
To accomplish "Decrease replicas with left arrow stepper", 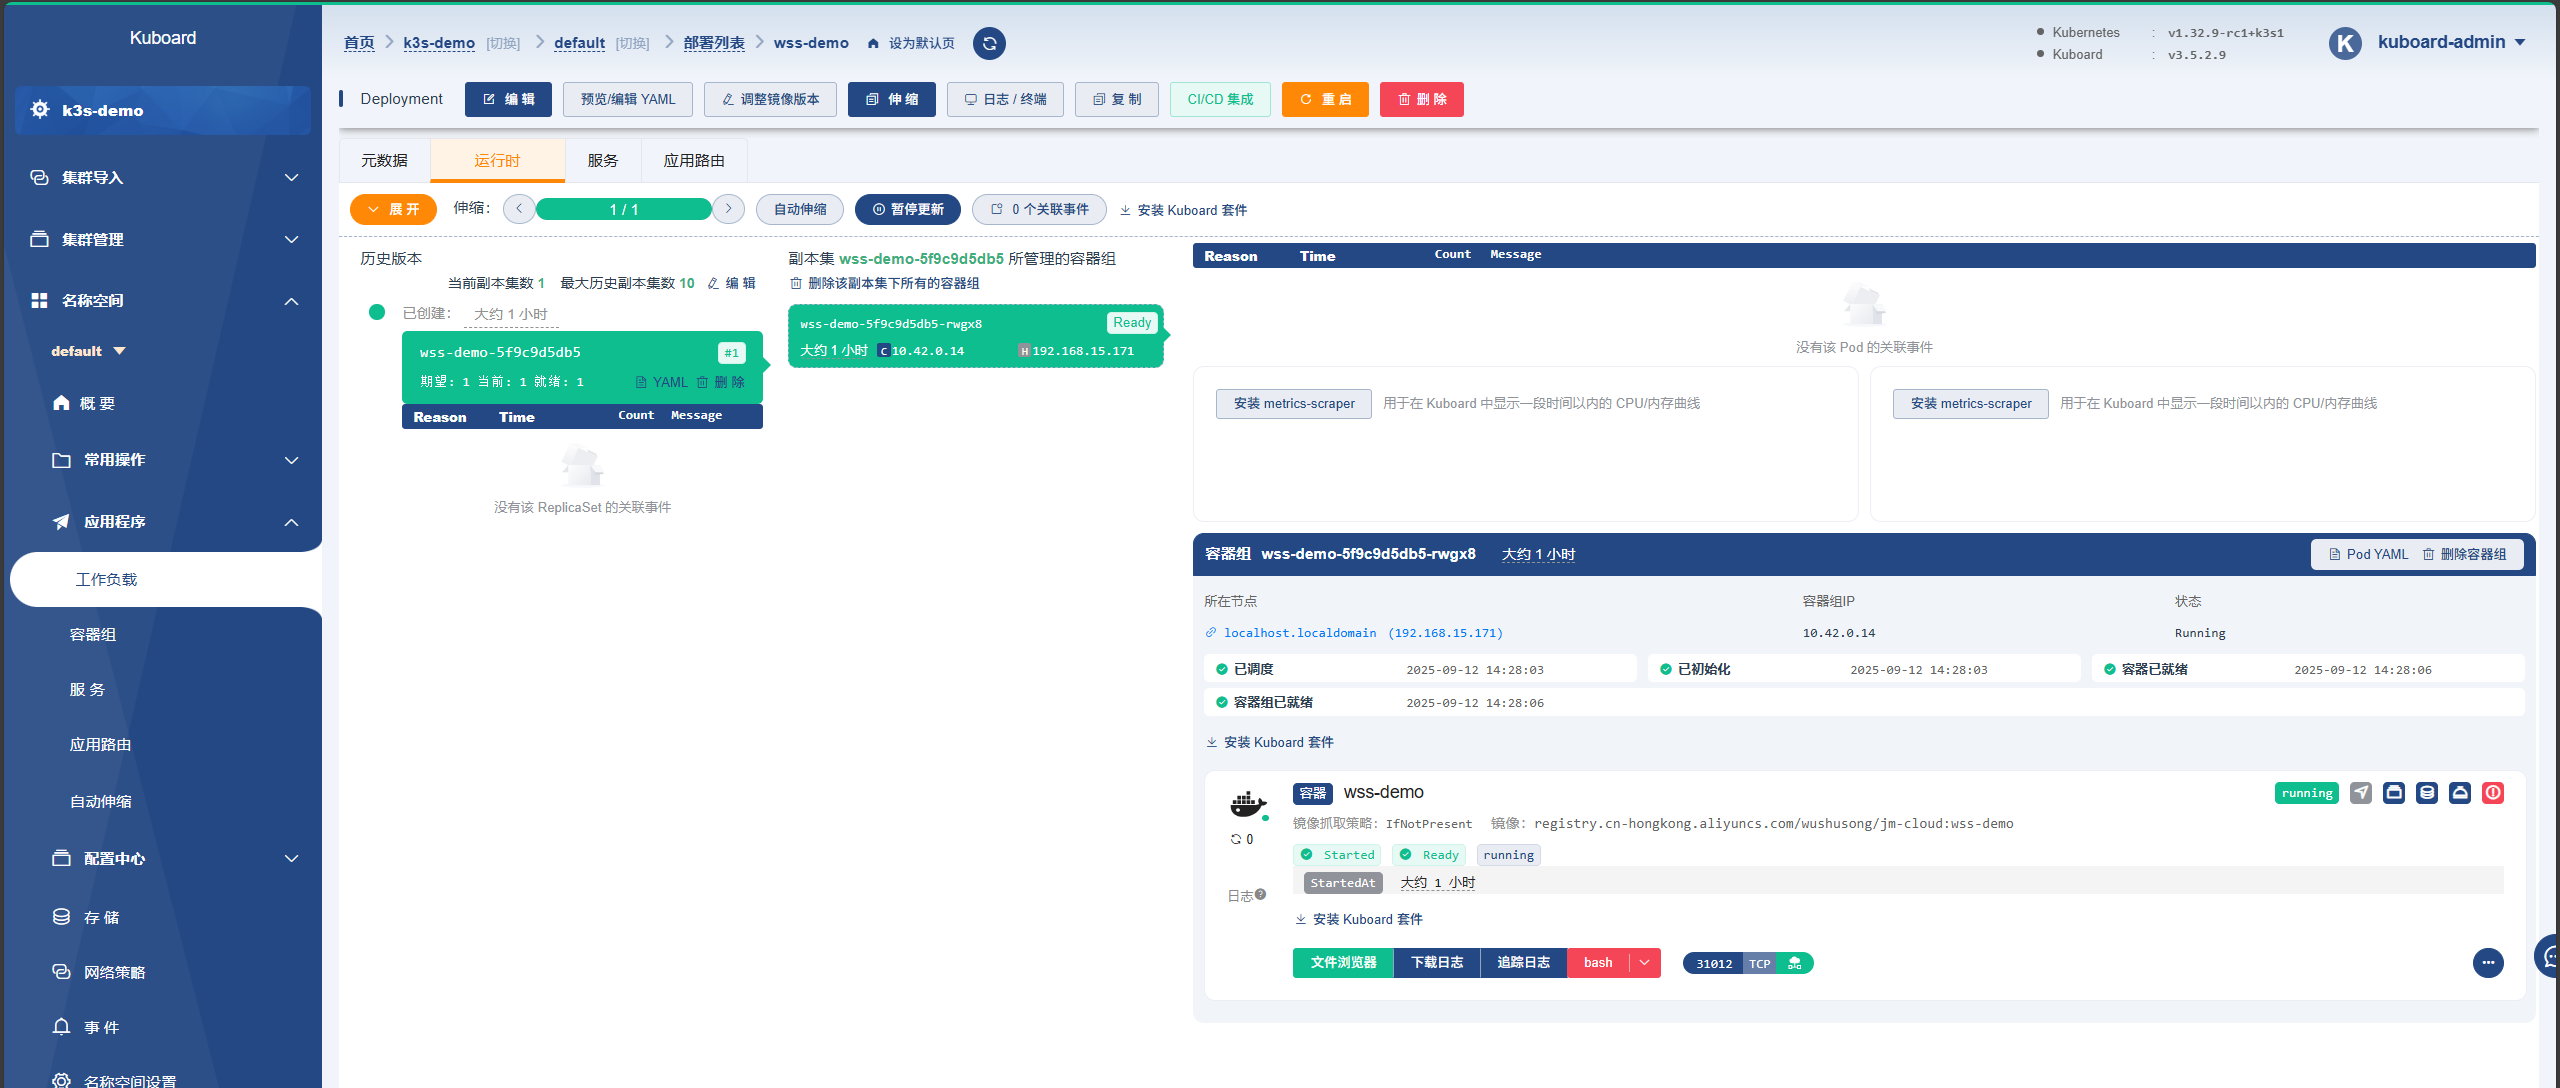I will click(519, 209).
